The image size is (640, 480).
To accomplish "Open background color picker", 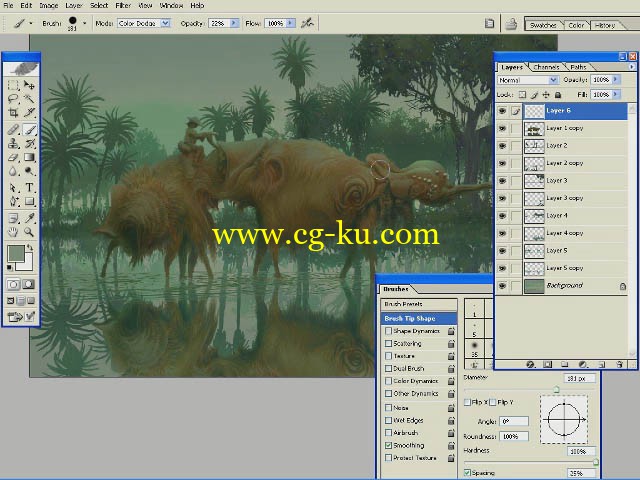I will (27, 264).
